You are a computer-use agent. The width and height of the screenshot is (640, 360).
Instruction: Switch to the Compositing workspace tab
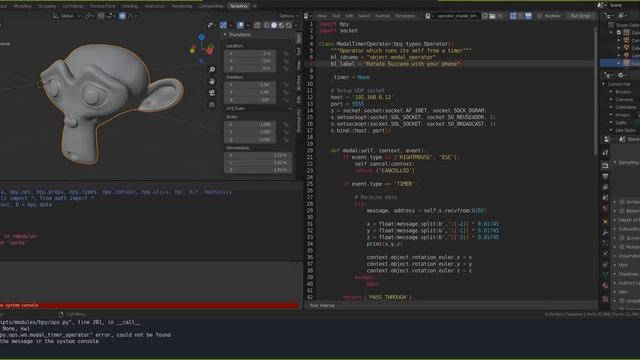[211, 6]
